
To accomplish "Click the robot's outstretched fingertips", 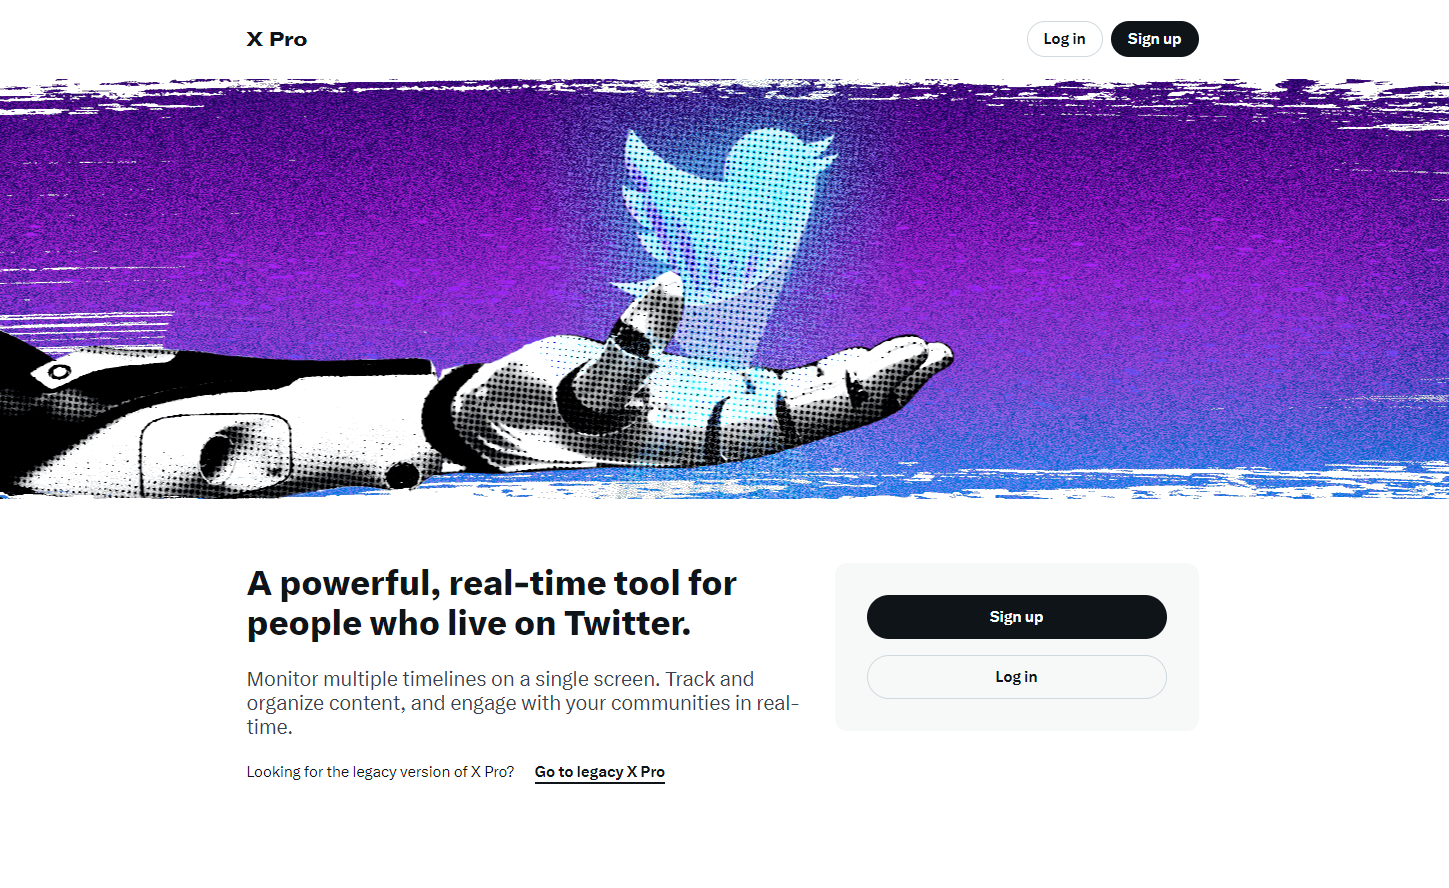I will click(x=915, y=357).
